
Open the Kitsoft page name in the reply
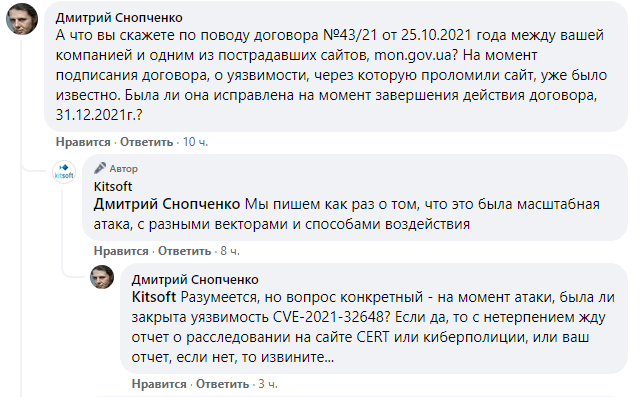coord(113,187)
